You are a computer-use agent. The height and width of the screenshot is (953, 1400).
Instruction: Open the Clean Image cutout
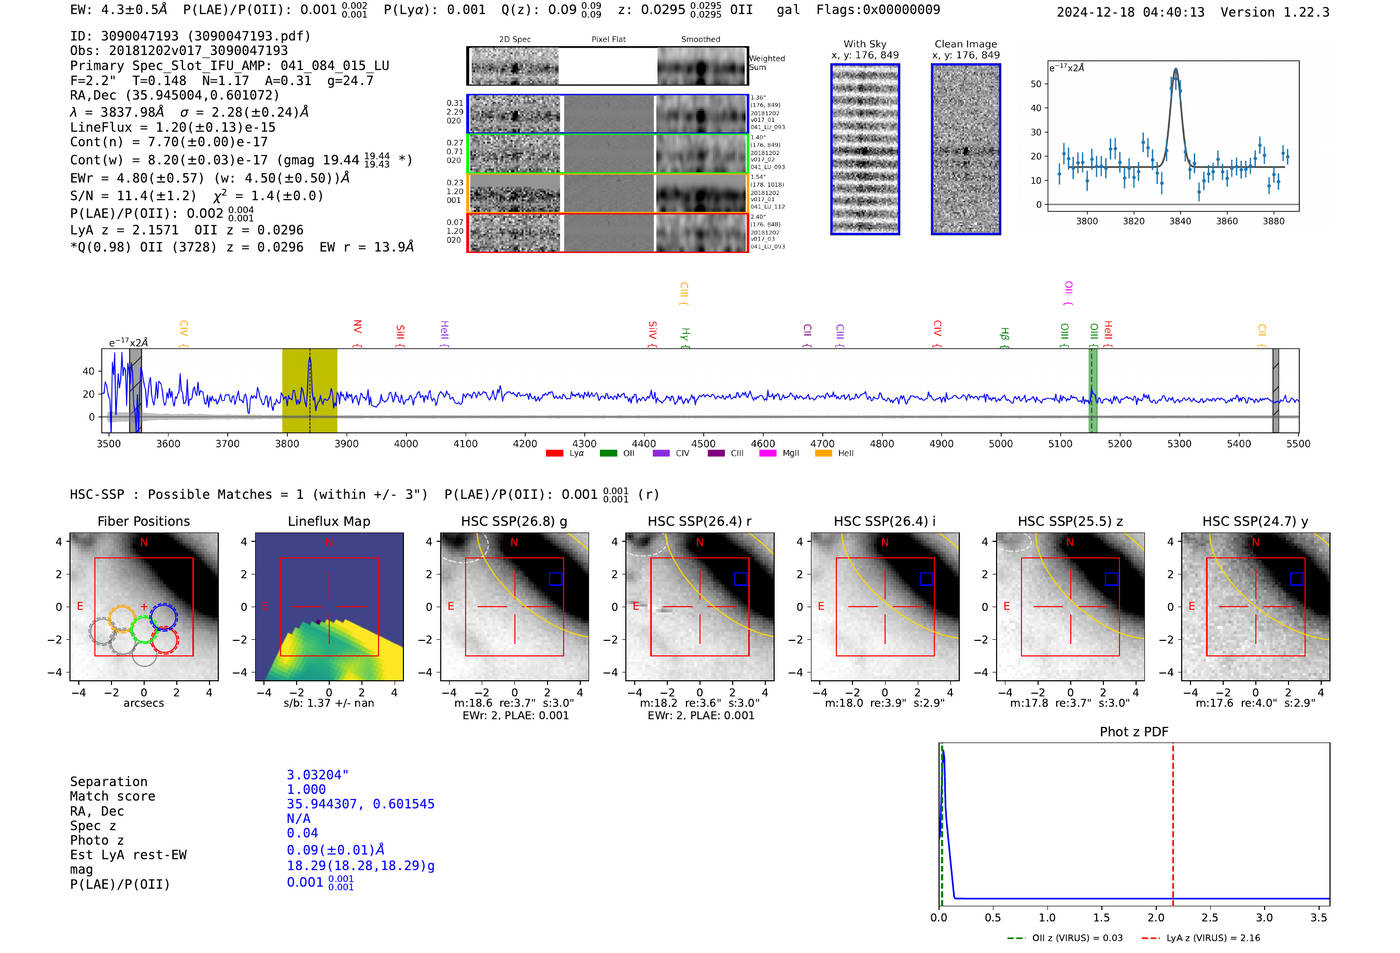966,149
